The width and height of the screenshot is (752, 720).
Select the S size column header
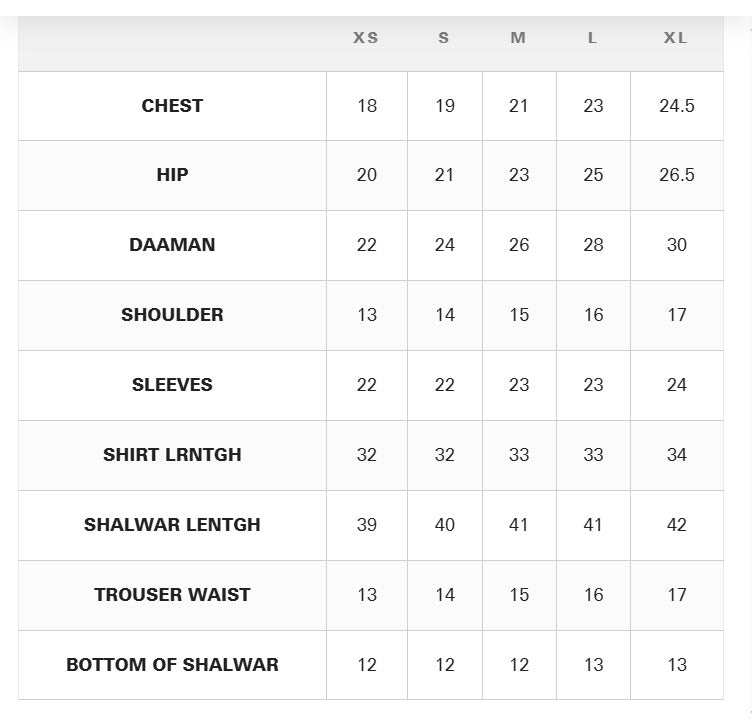coord(444,38)
